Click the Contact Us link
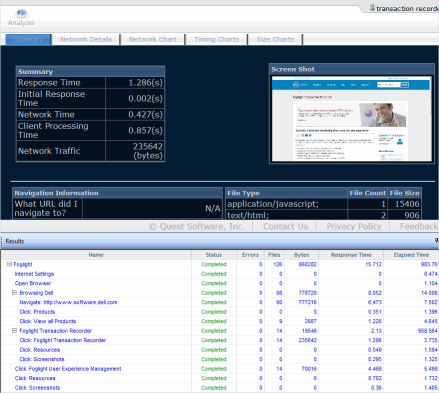 tap(286, 227)
